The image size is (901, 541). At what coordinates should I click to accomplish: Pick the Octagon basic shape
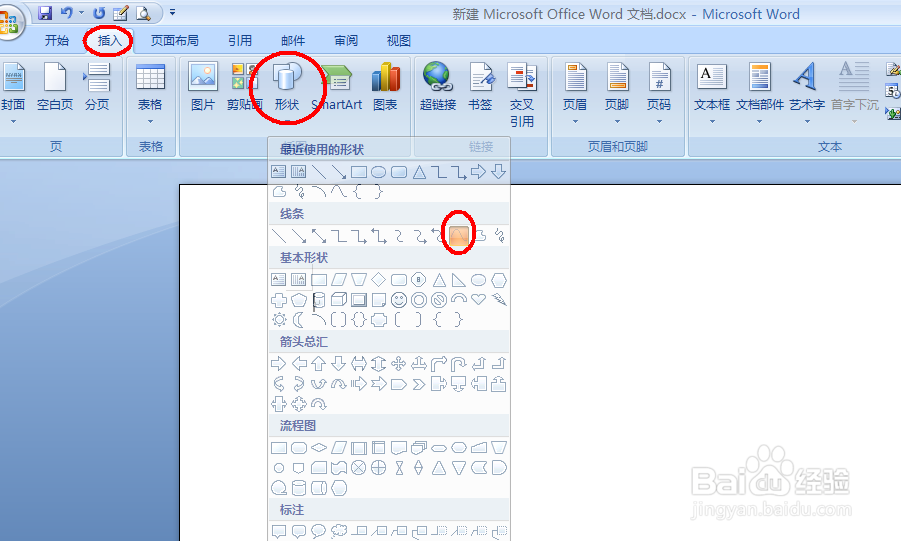(x=418, y=280)
